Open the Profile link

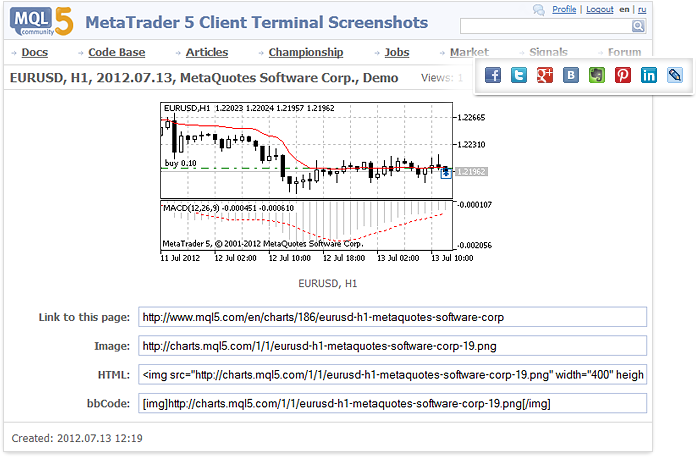(564, 9)
